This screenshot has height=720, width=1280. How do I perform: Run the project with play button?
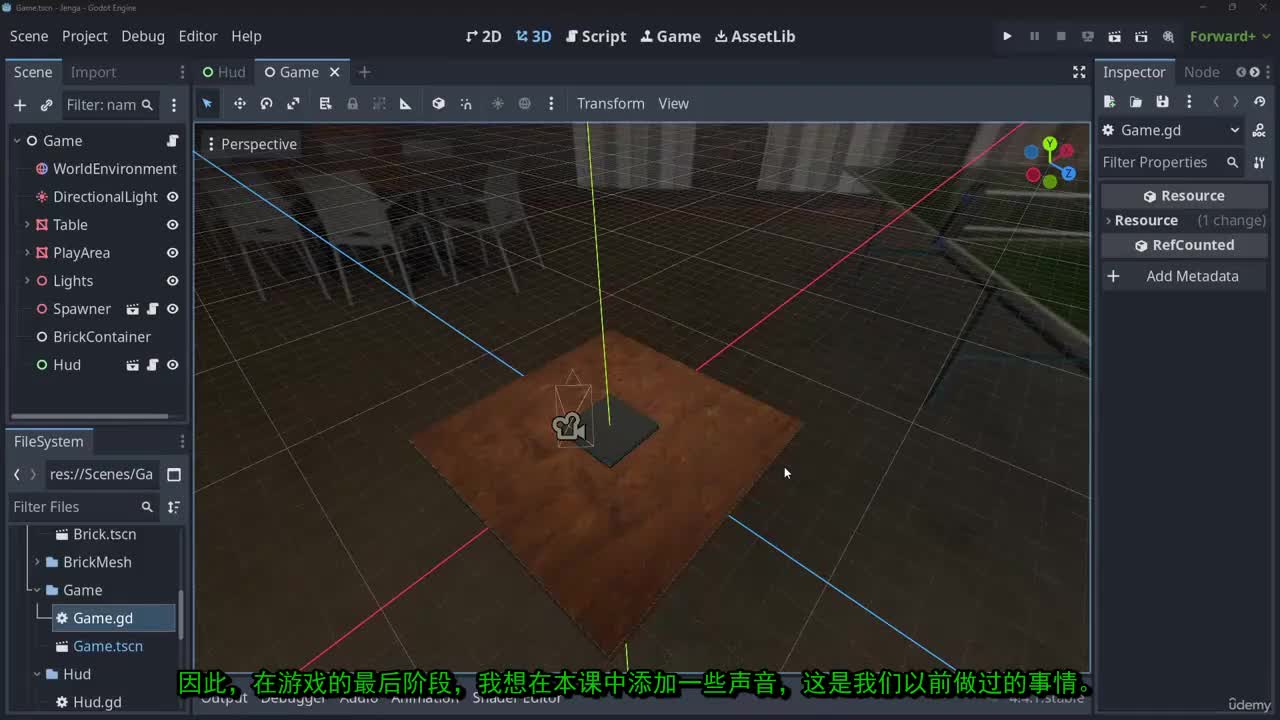point(1007,36)
